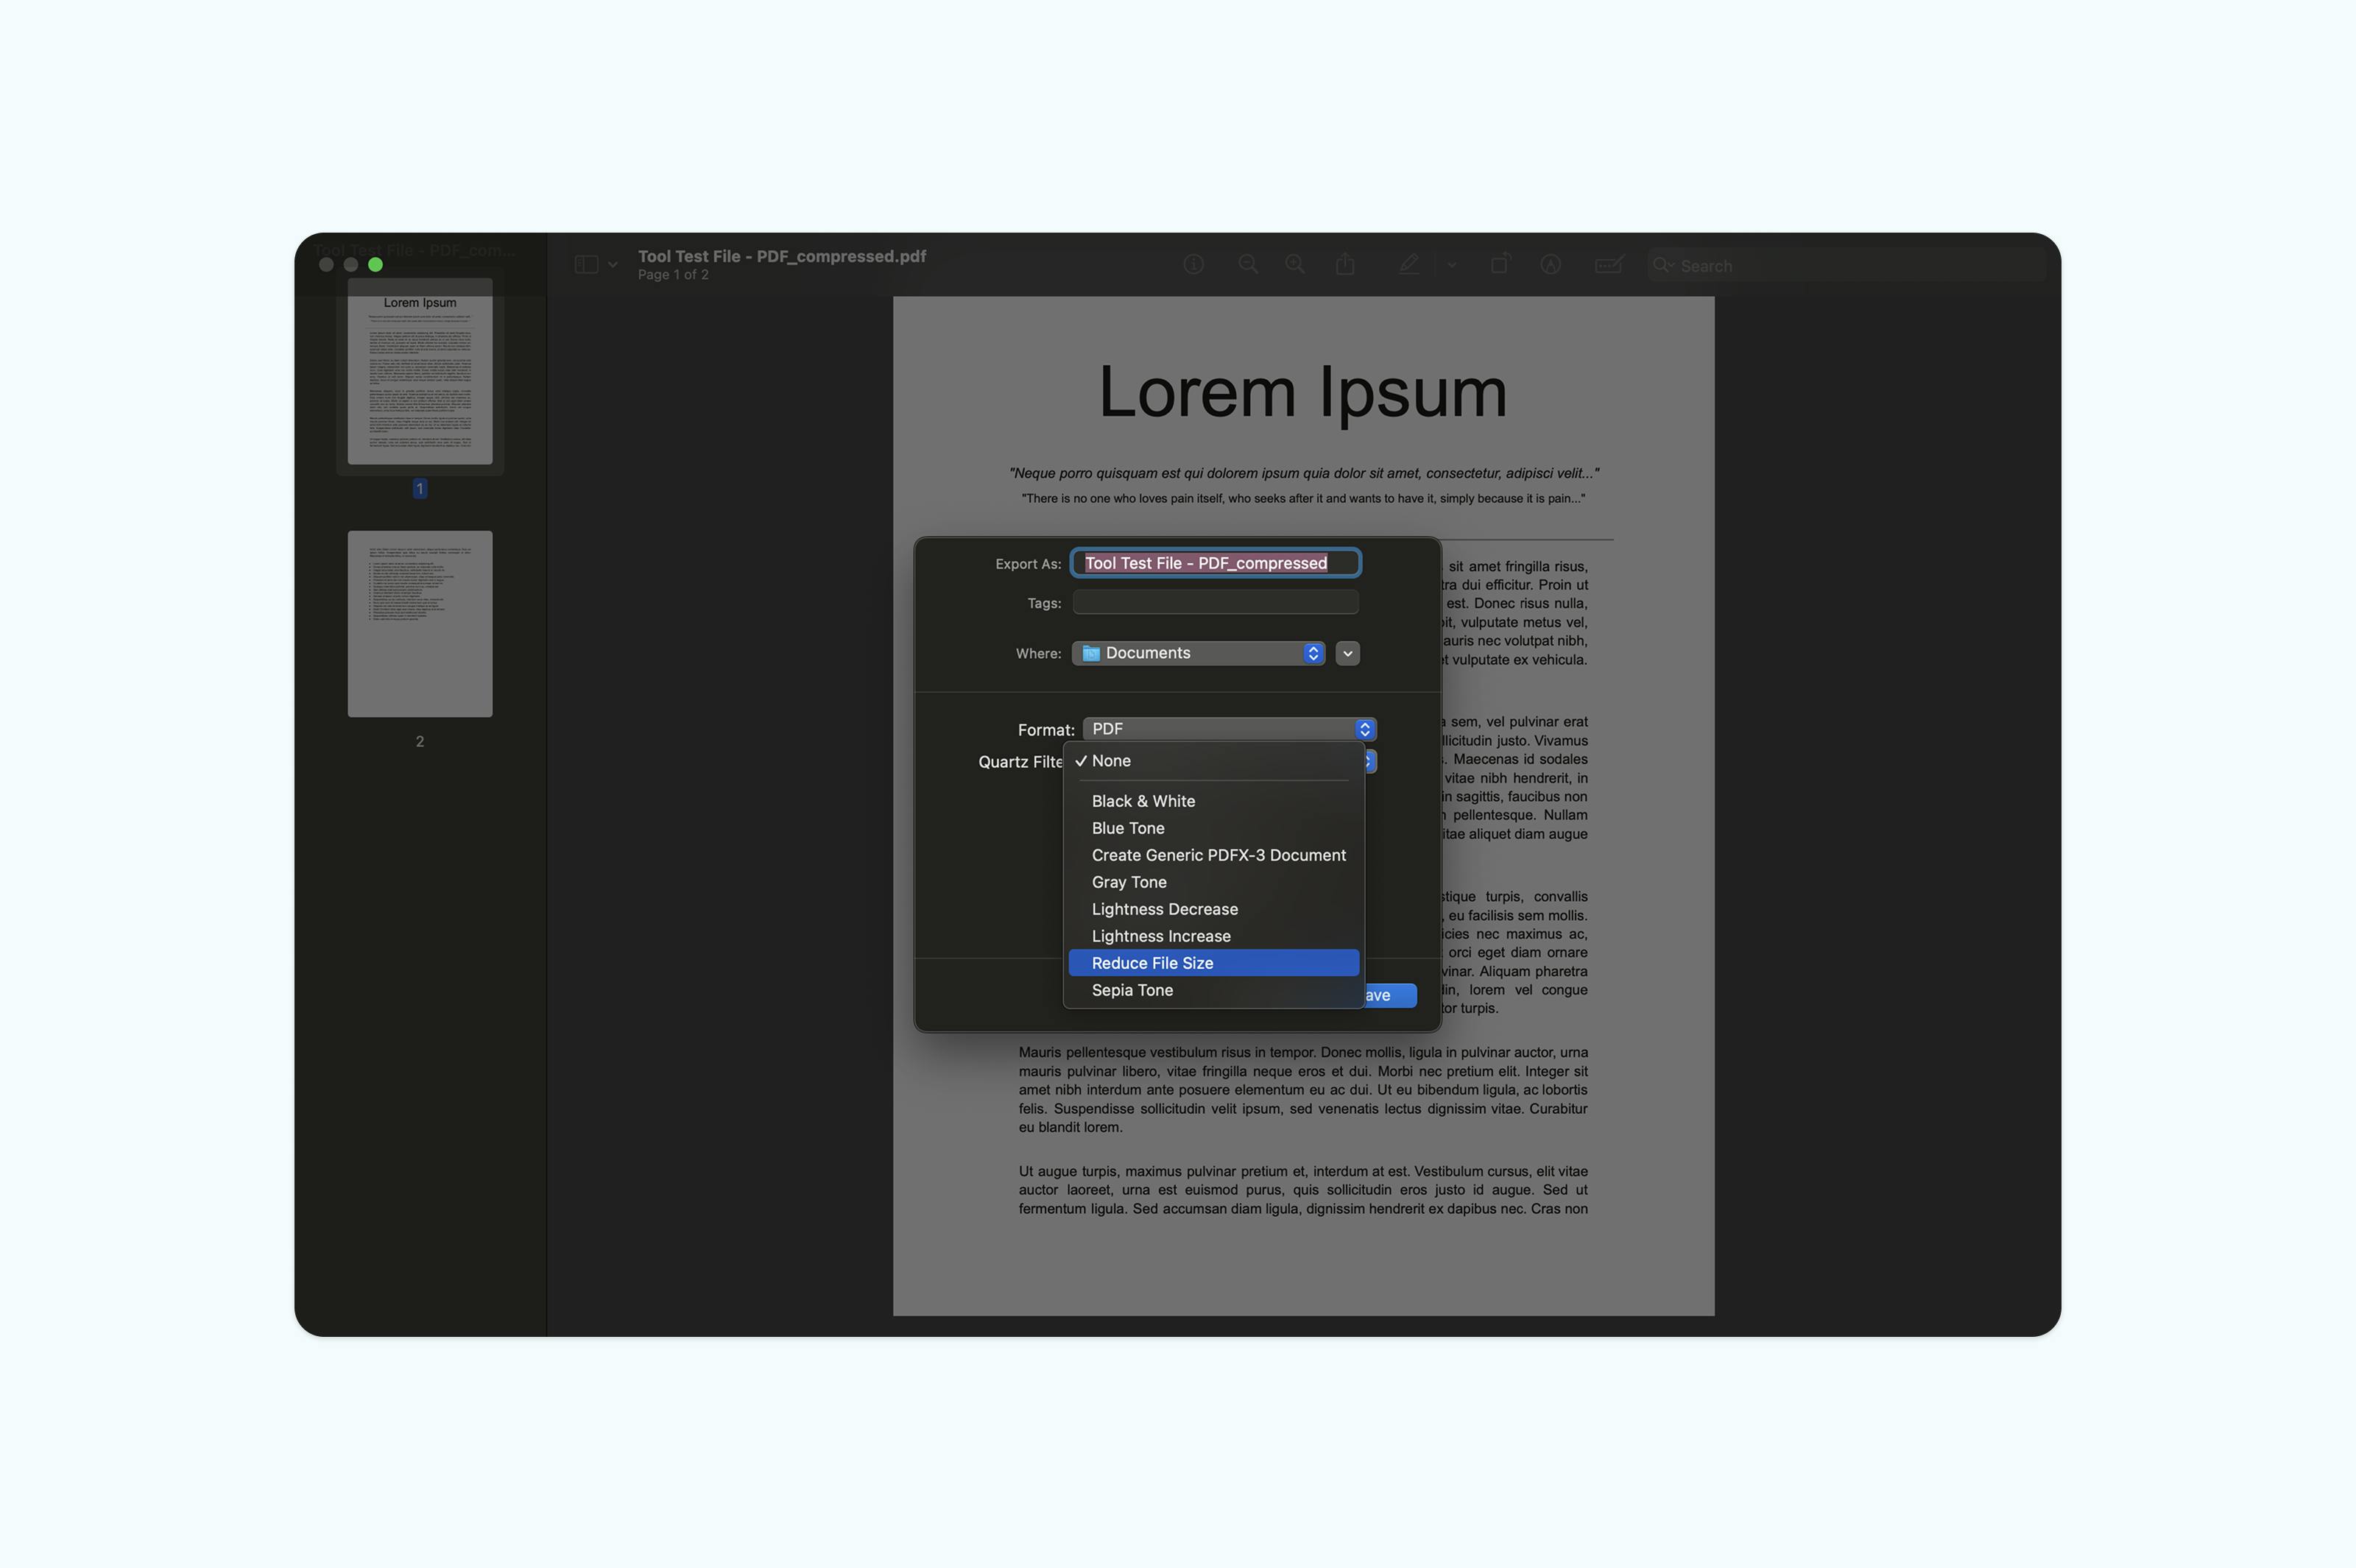Click the Export As filename field
Viewport: 2356px width, 1568px height.
(x=1215, y=563)
